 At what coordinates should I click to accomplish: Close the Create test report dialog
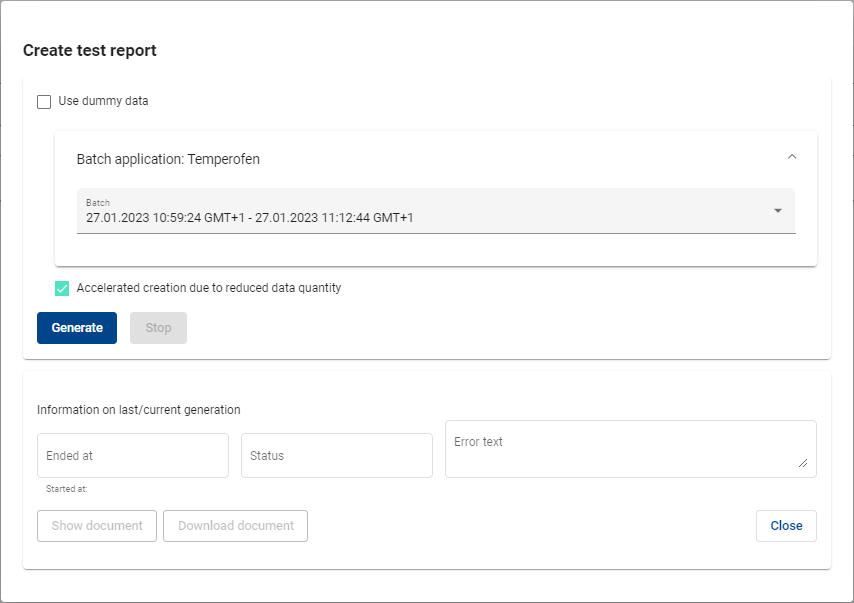point(786,526)
